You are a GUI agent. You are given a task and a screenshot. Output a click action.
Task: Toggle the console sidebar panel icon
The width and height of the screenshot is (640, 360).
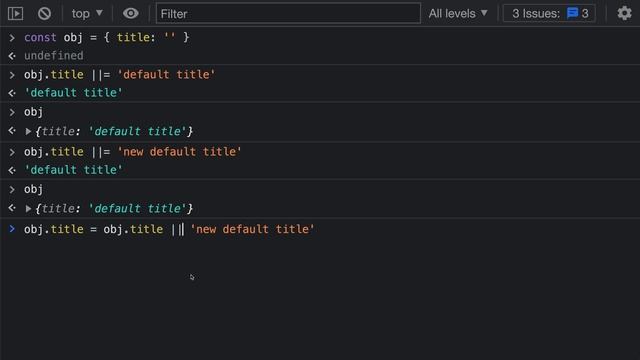coord(16,13)
